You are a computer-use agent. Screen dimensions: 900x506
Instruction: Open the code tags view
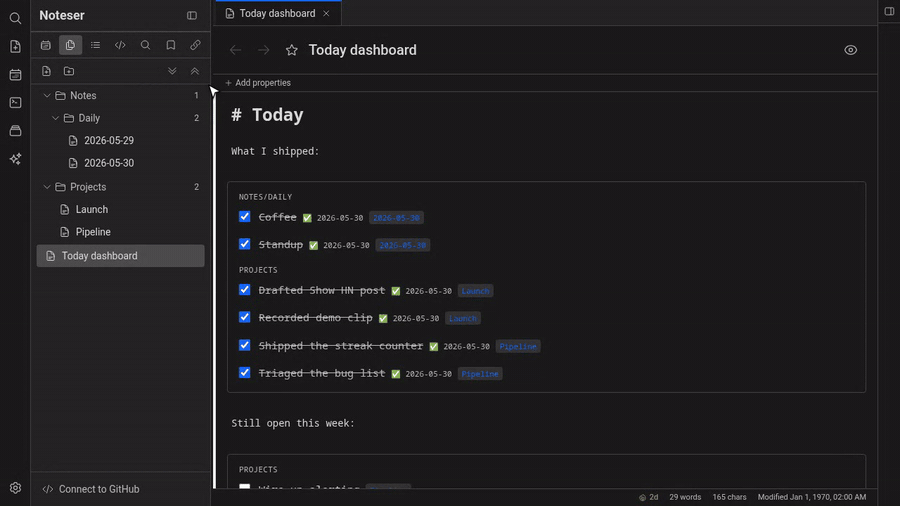pyautogui.click(x=120, y=45)
